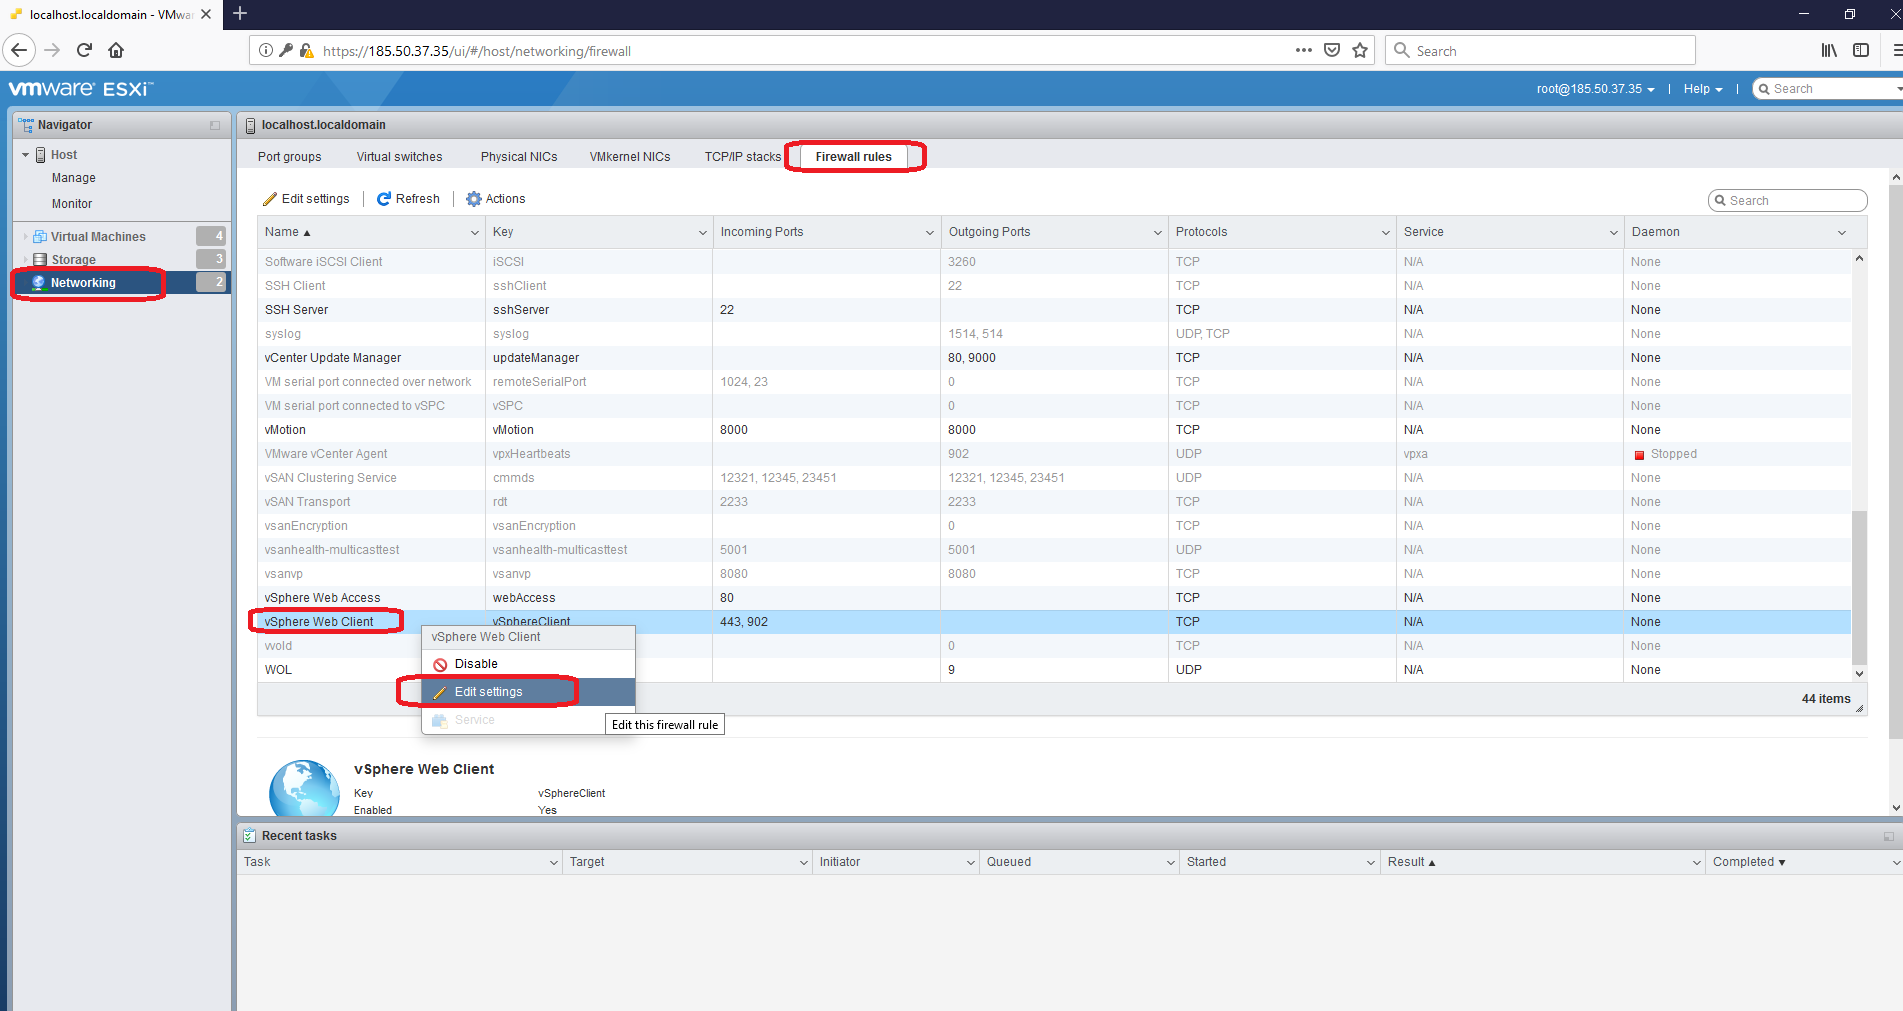Select Virtual Machines in Navigator
The image size is (1903, 1011).
98,237
